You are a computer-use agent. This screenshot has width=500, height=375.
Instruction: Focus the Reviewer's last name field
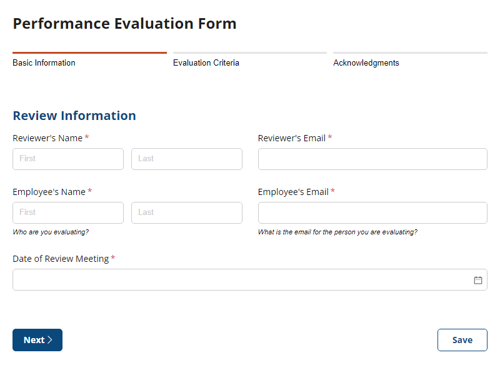click(x=187, y=159)
